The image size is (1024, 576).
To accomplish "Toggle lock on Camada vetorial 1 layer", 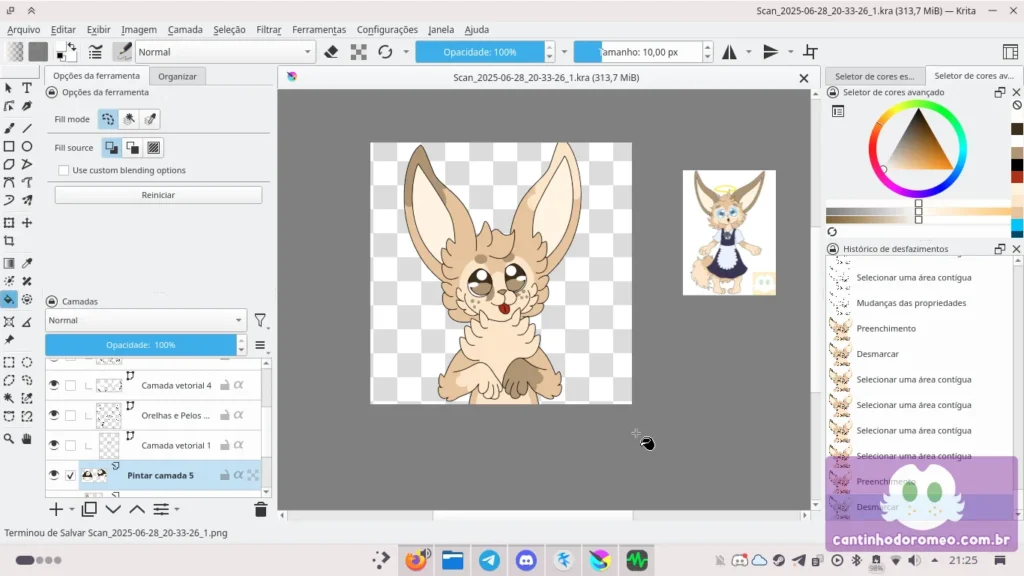I will tap(225, 445).
